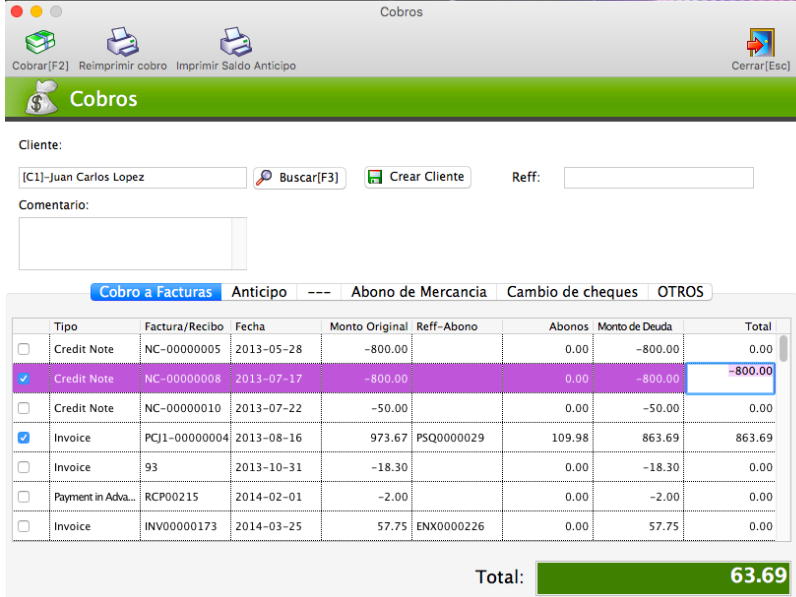Screen dimensions: 796x597
Task: Open the OTROS tab
Action: 680,292
